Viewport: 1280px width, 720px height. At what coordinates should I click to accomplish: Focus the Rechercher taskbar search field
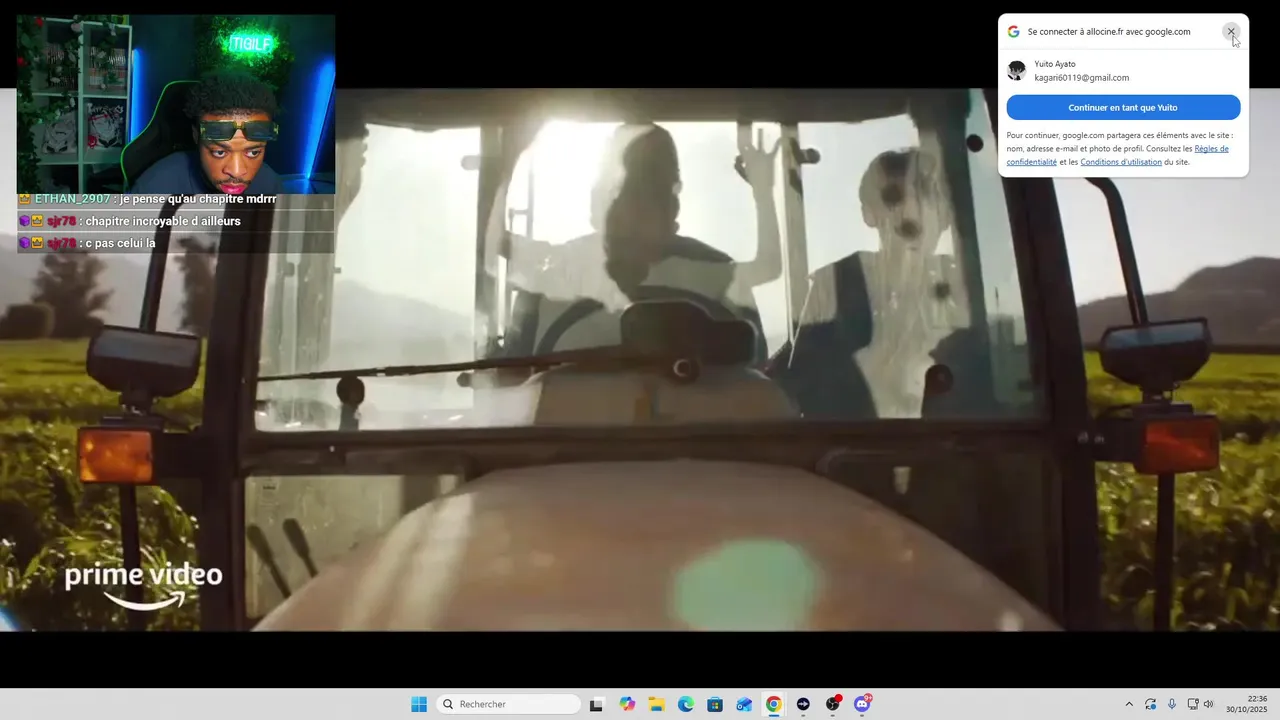509,704
